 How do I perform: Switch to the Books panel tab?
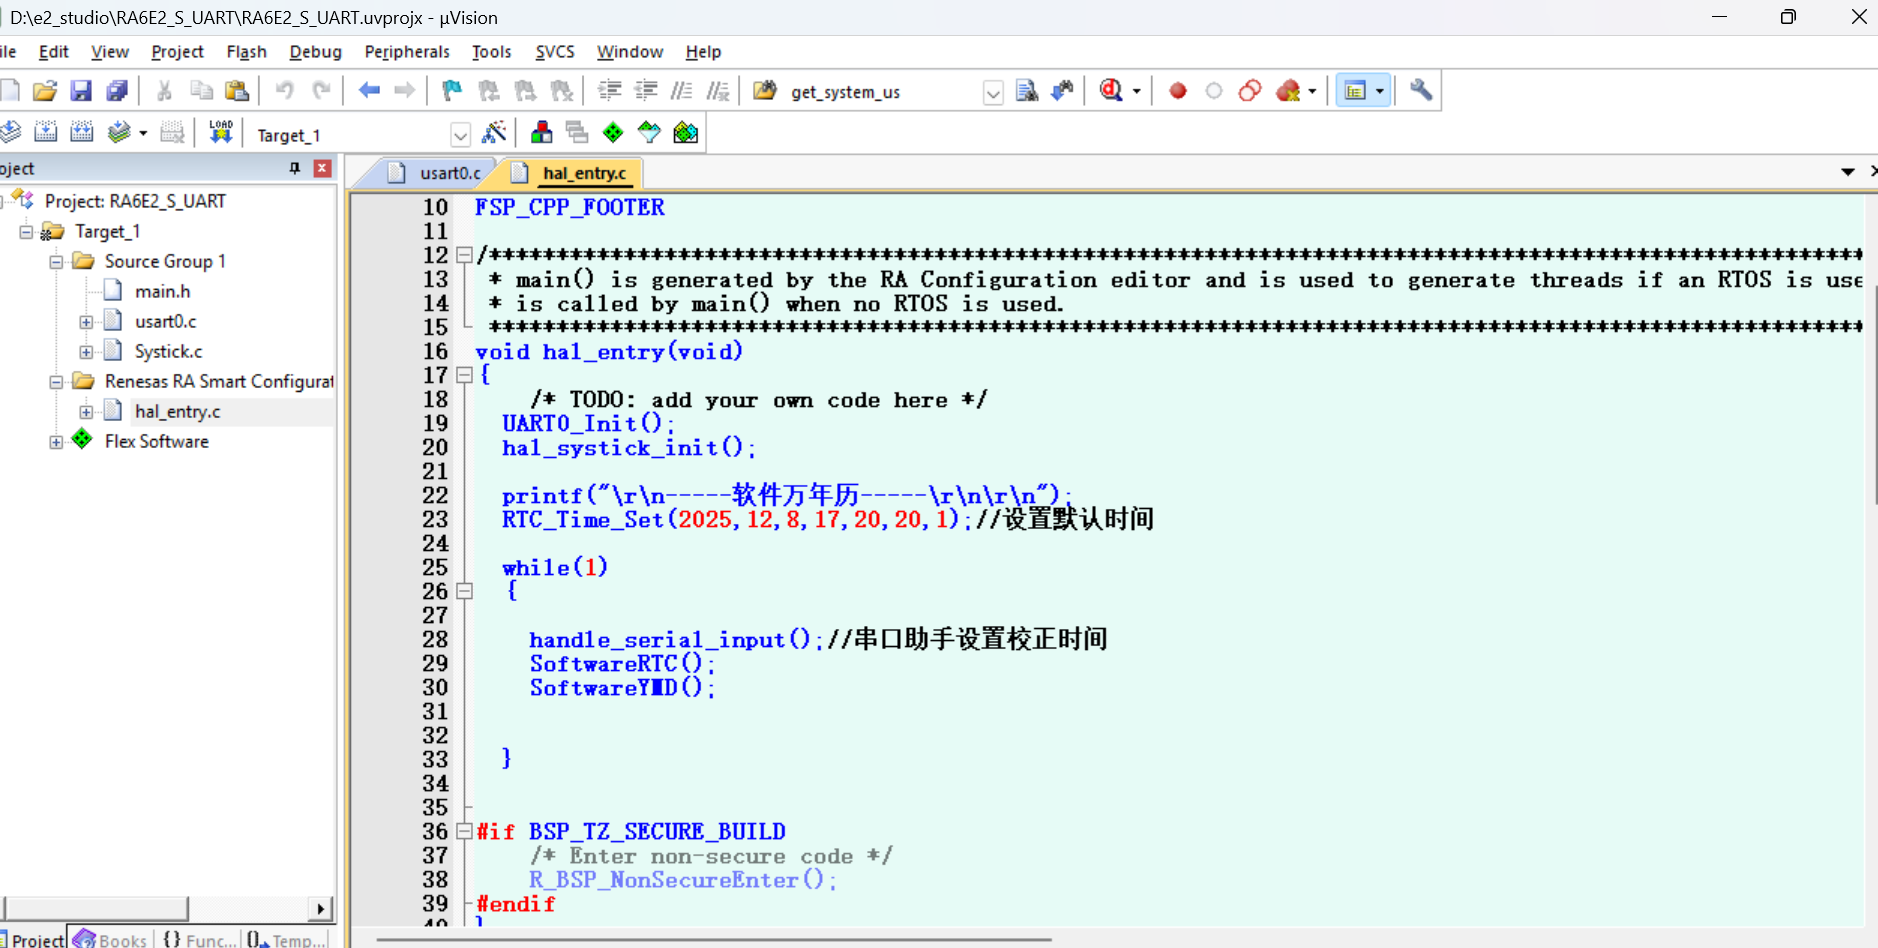(x=111, y=939)
